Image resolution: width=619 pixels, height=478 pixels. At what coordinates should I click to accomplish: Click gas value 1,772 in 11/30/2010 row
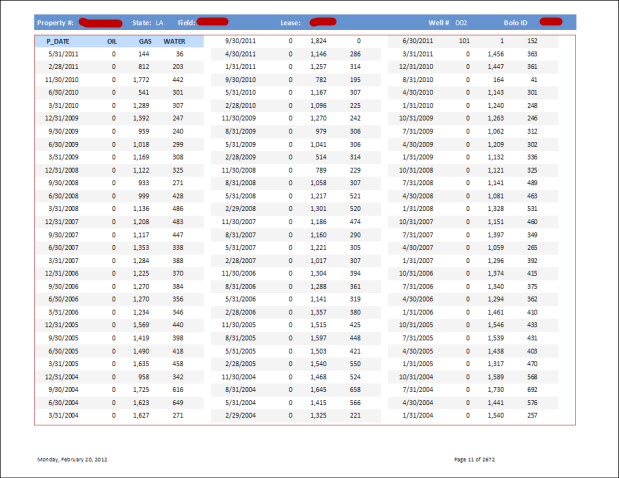tap(141, 80)
